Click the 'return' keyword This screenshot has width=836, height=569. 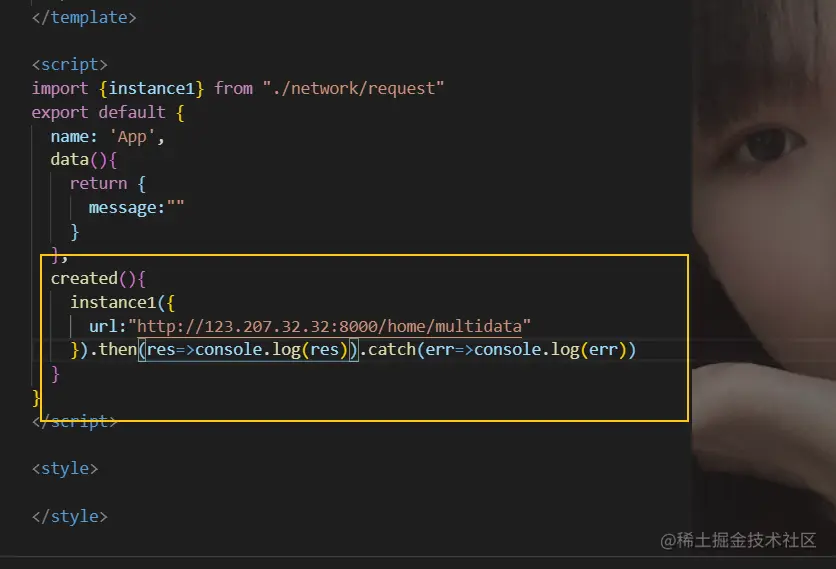pyautogui.click(x=99, y=183)
